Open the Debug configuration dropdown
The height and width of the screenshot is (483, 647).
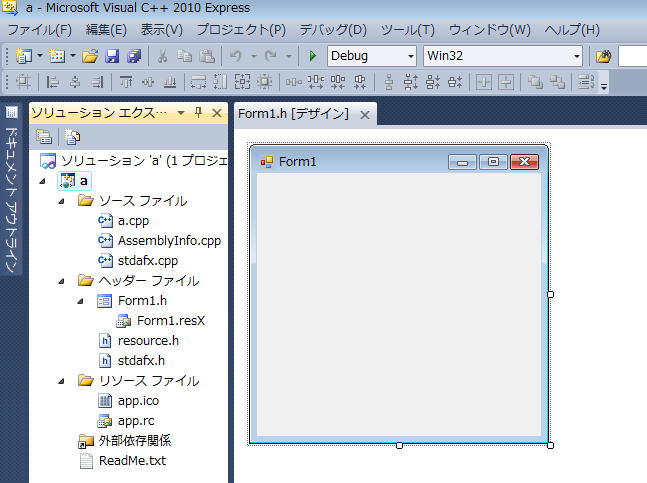(410, 56)
